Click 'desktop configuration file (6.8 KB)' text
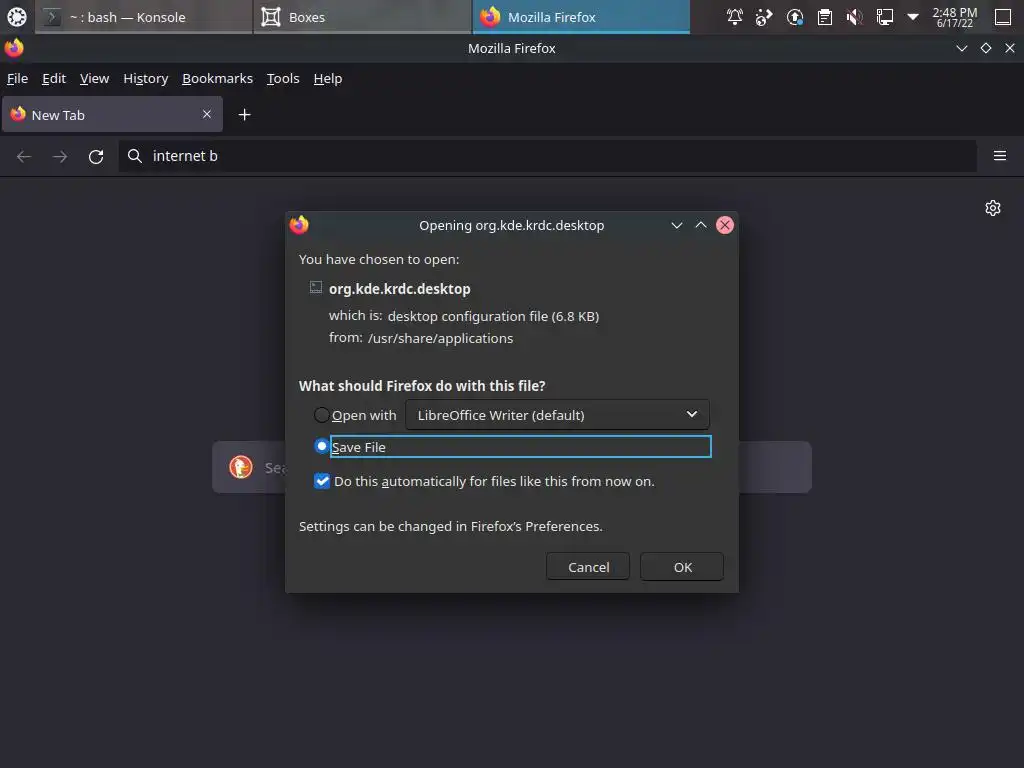The width and height of the screenshot is (1024, 768). click(x=493, y=316)
